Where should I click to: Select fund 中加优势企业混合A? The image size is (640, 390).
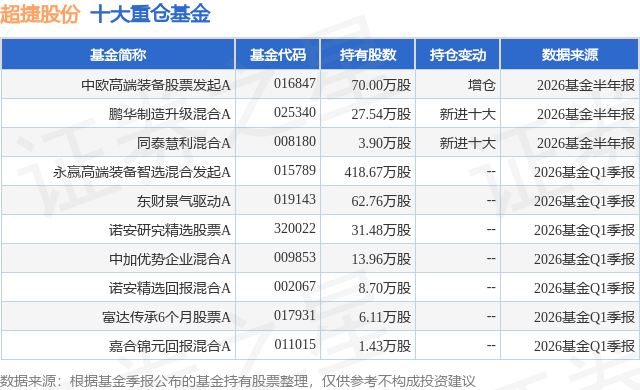pos(170,259)
